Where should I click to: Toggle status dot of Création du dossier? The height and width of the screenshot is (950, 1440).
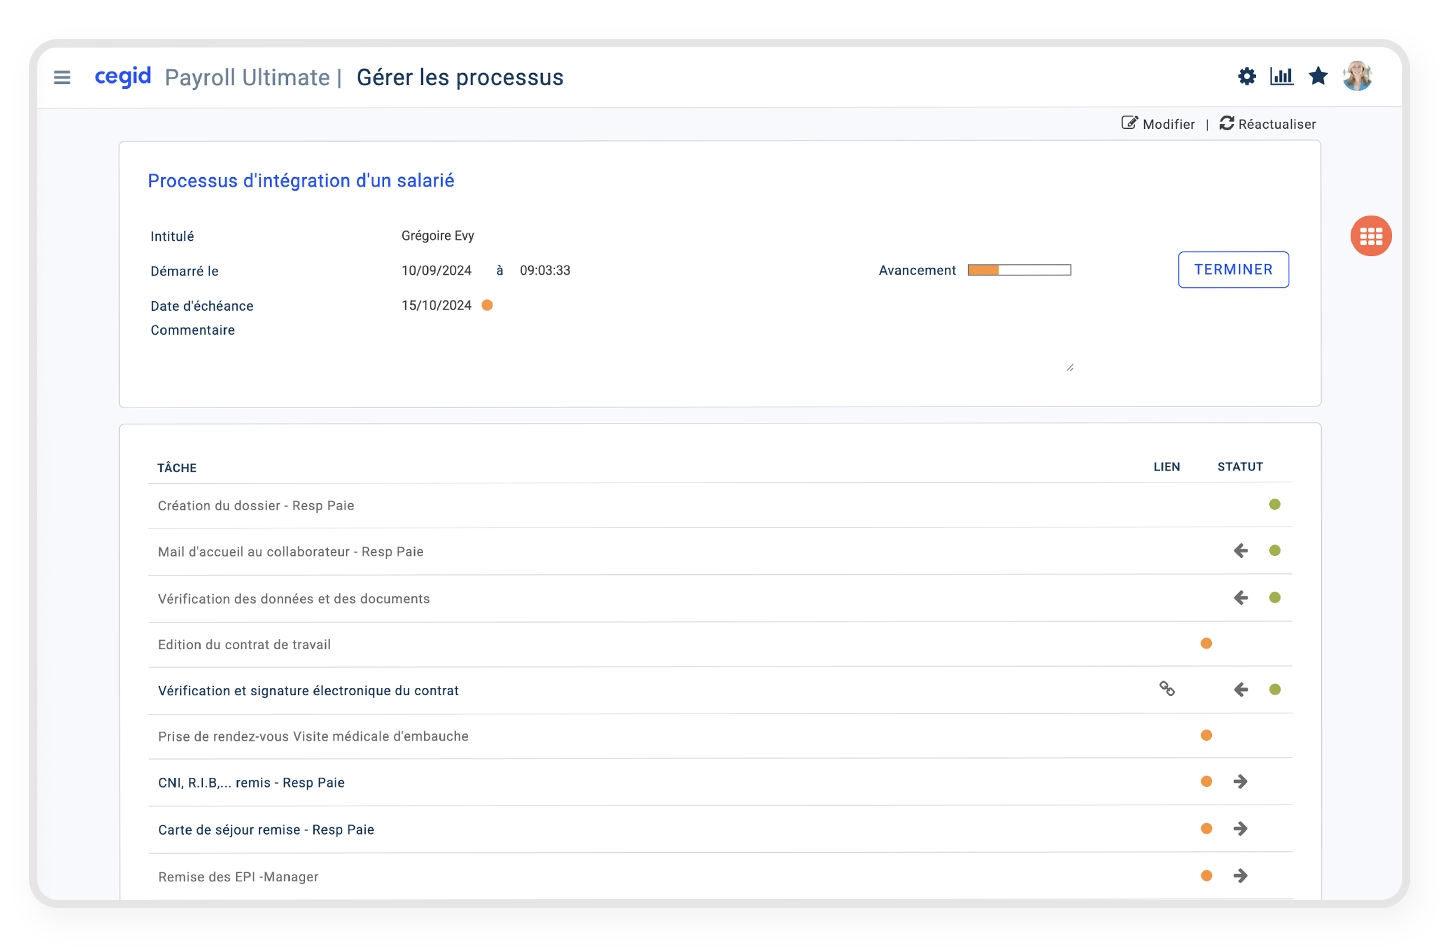pyautogui.click(x=1275, y=505)
